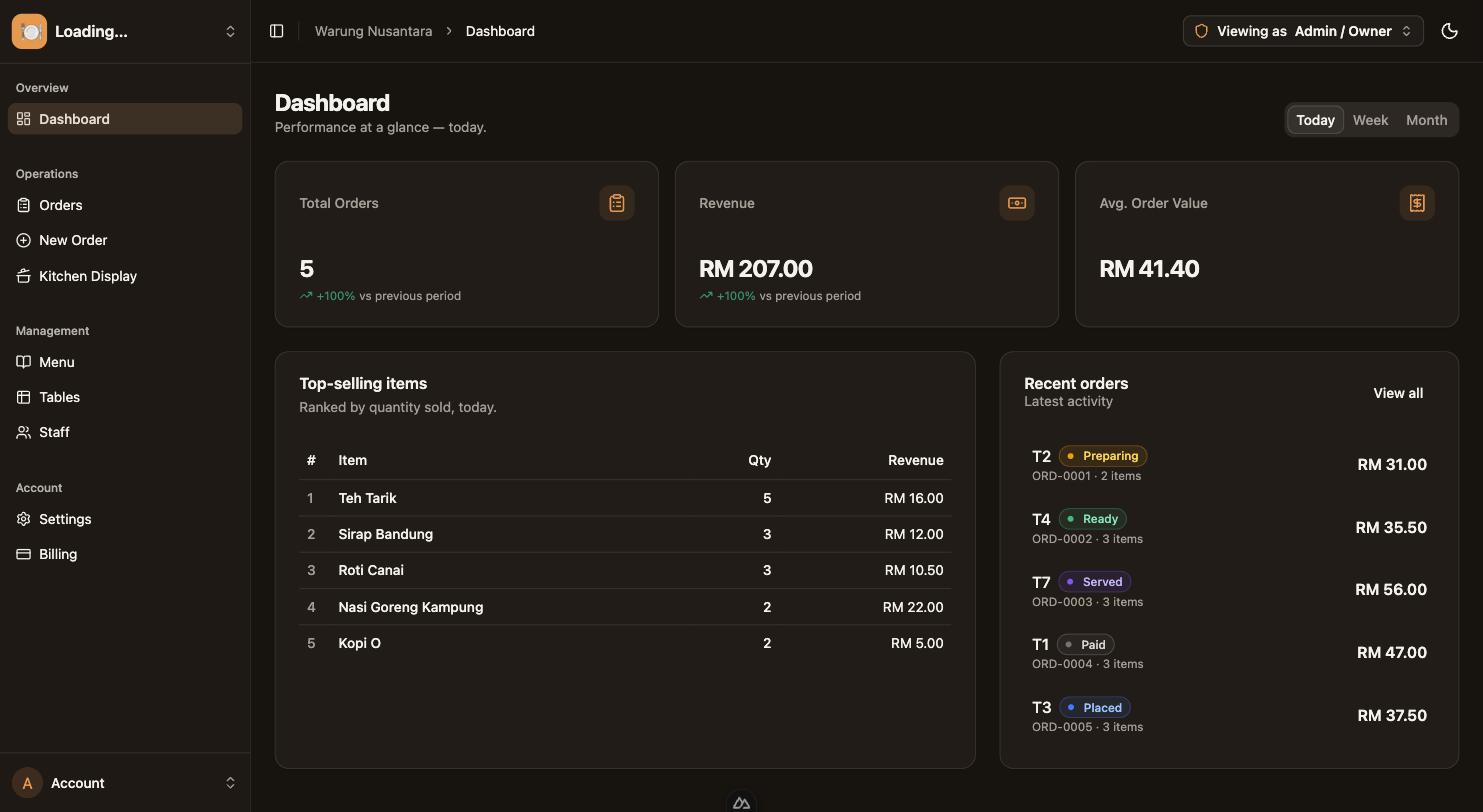Click the RM 207.00 revenue value
This screenshot has height=812, width=1483.
tap(756, 269)
